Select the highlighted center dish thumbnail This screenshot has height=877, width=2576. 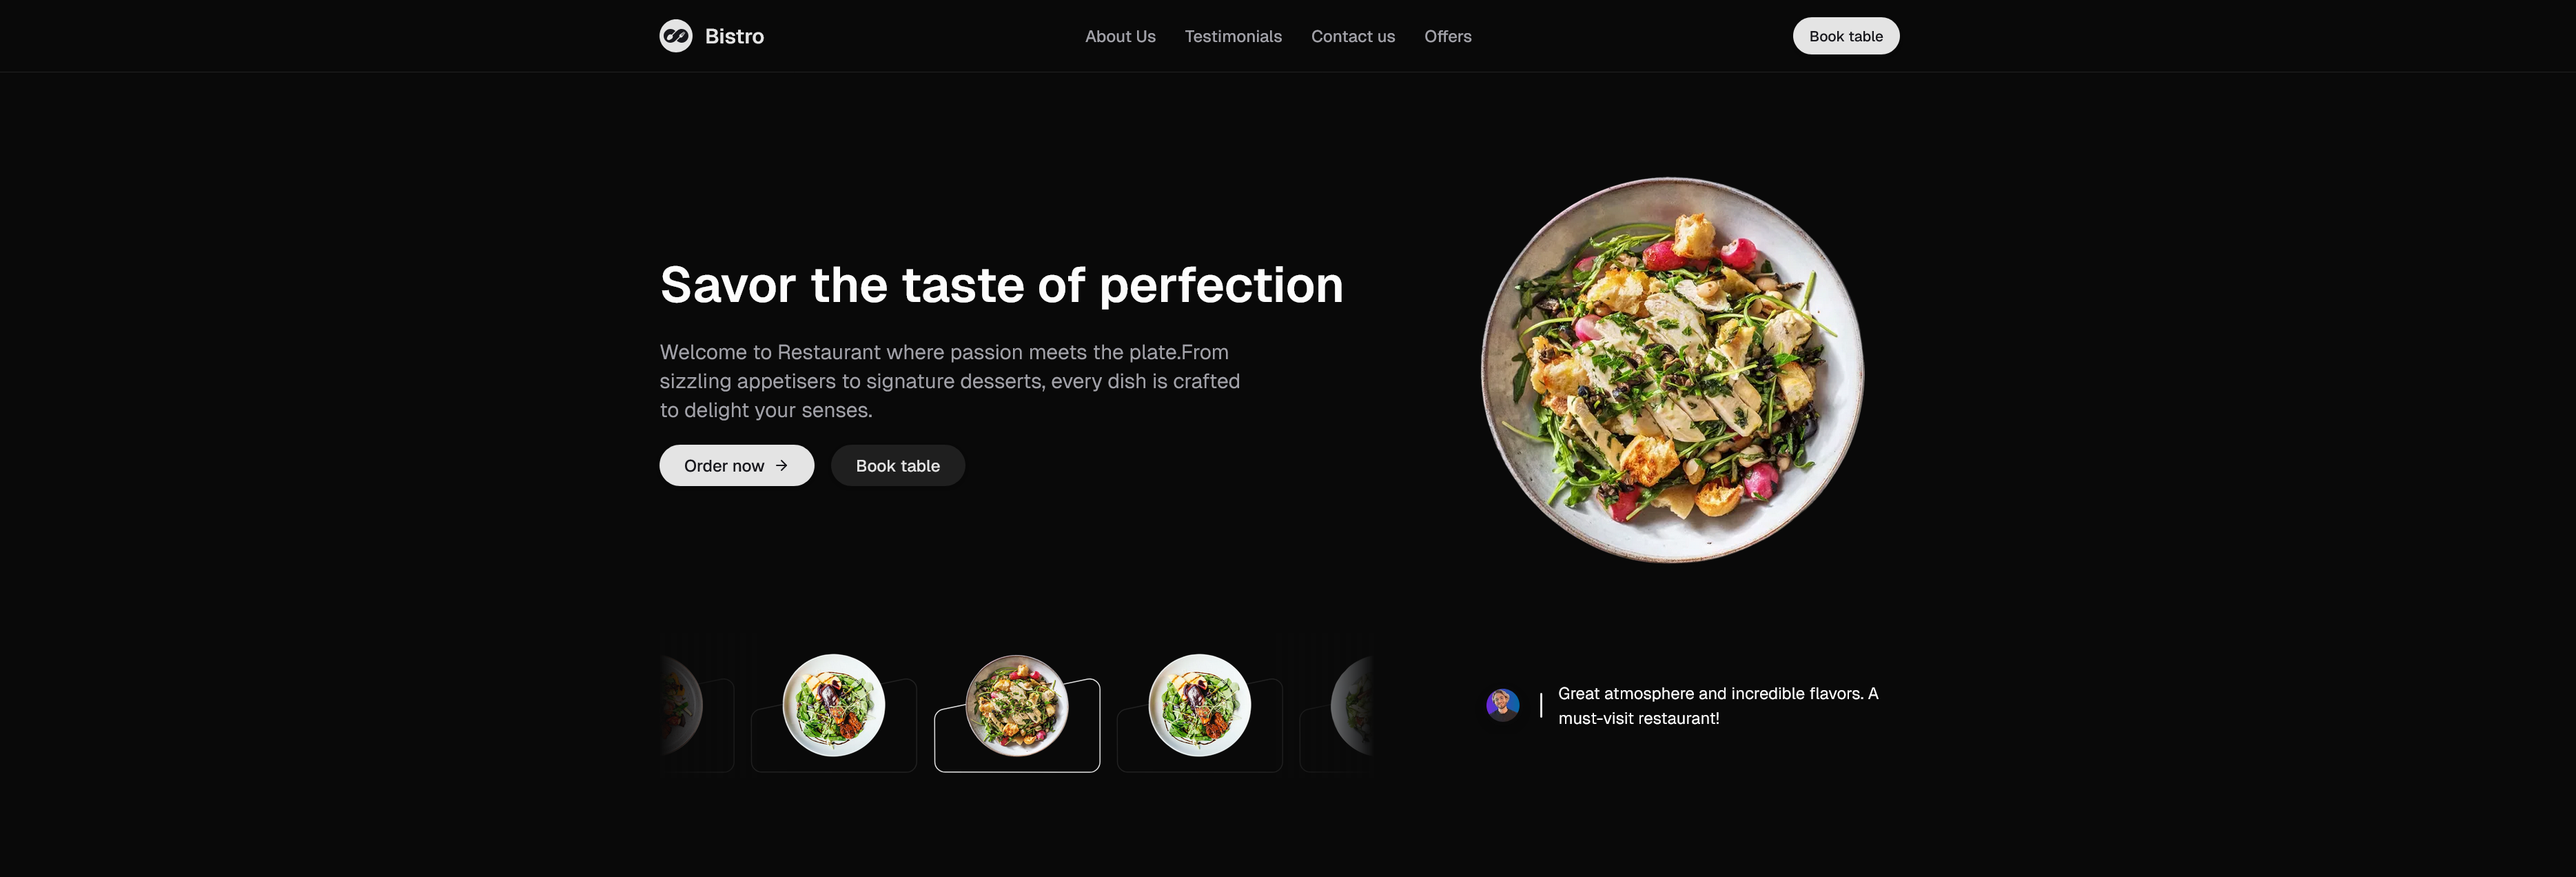coord(1017,713)
